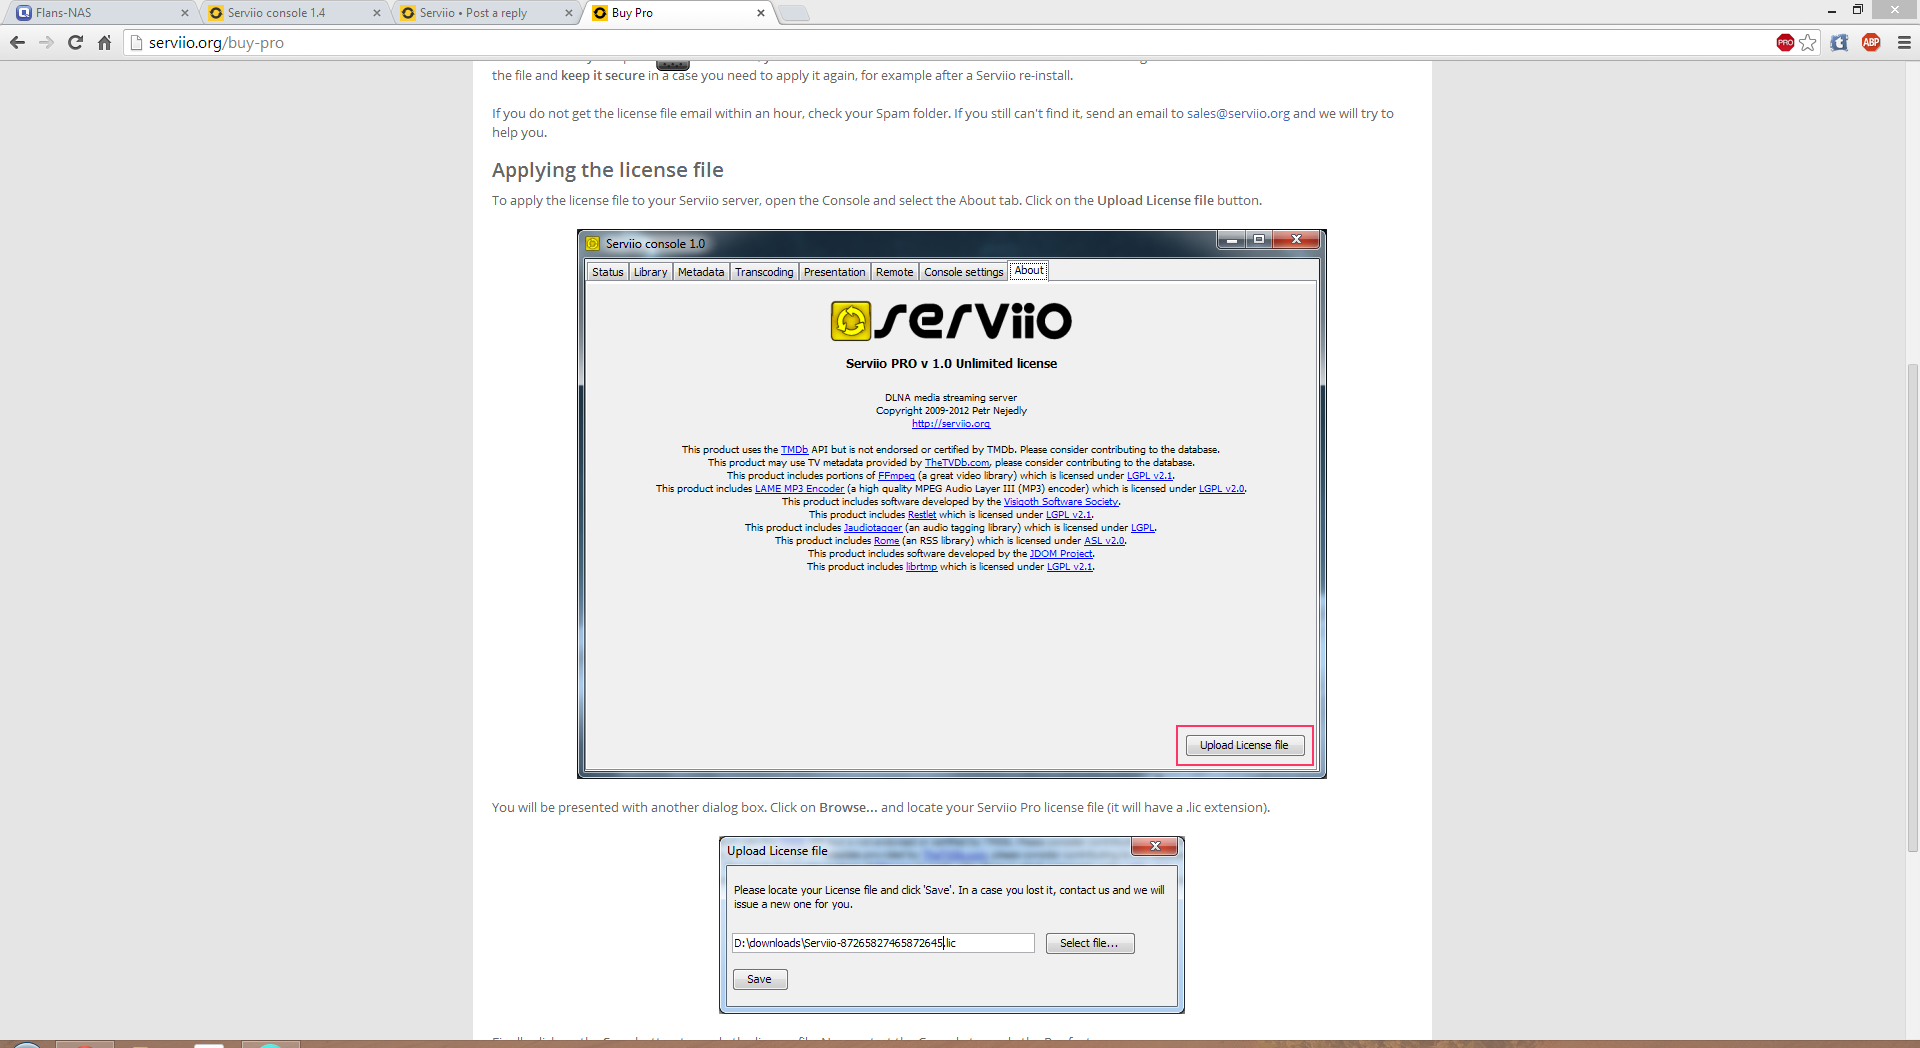Close the Flans-NAS tab
This screenshot has height=1048, width=1920.
[185, 13]
